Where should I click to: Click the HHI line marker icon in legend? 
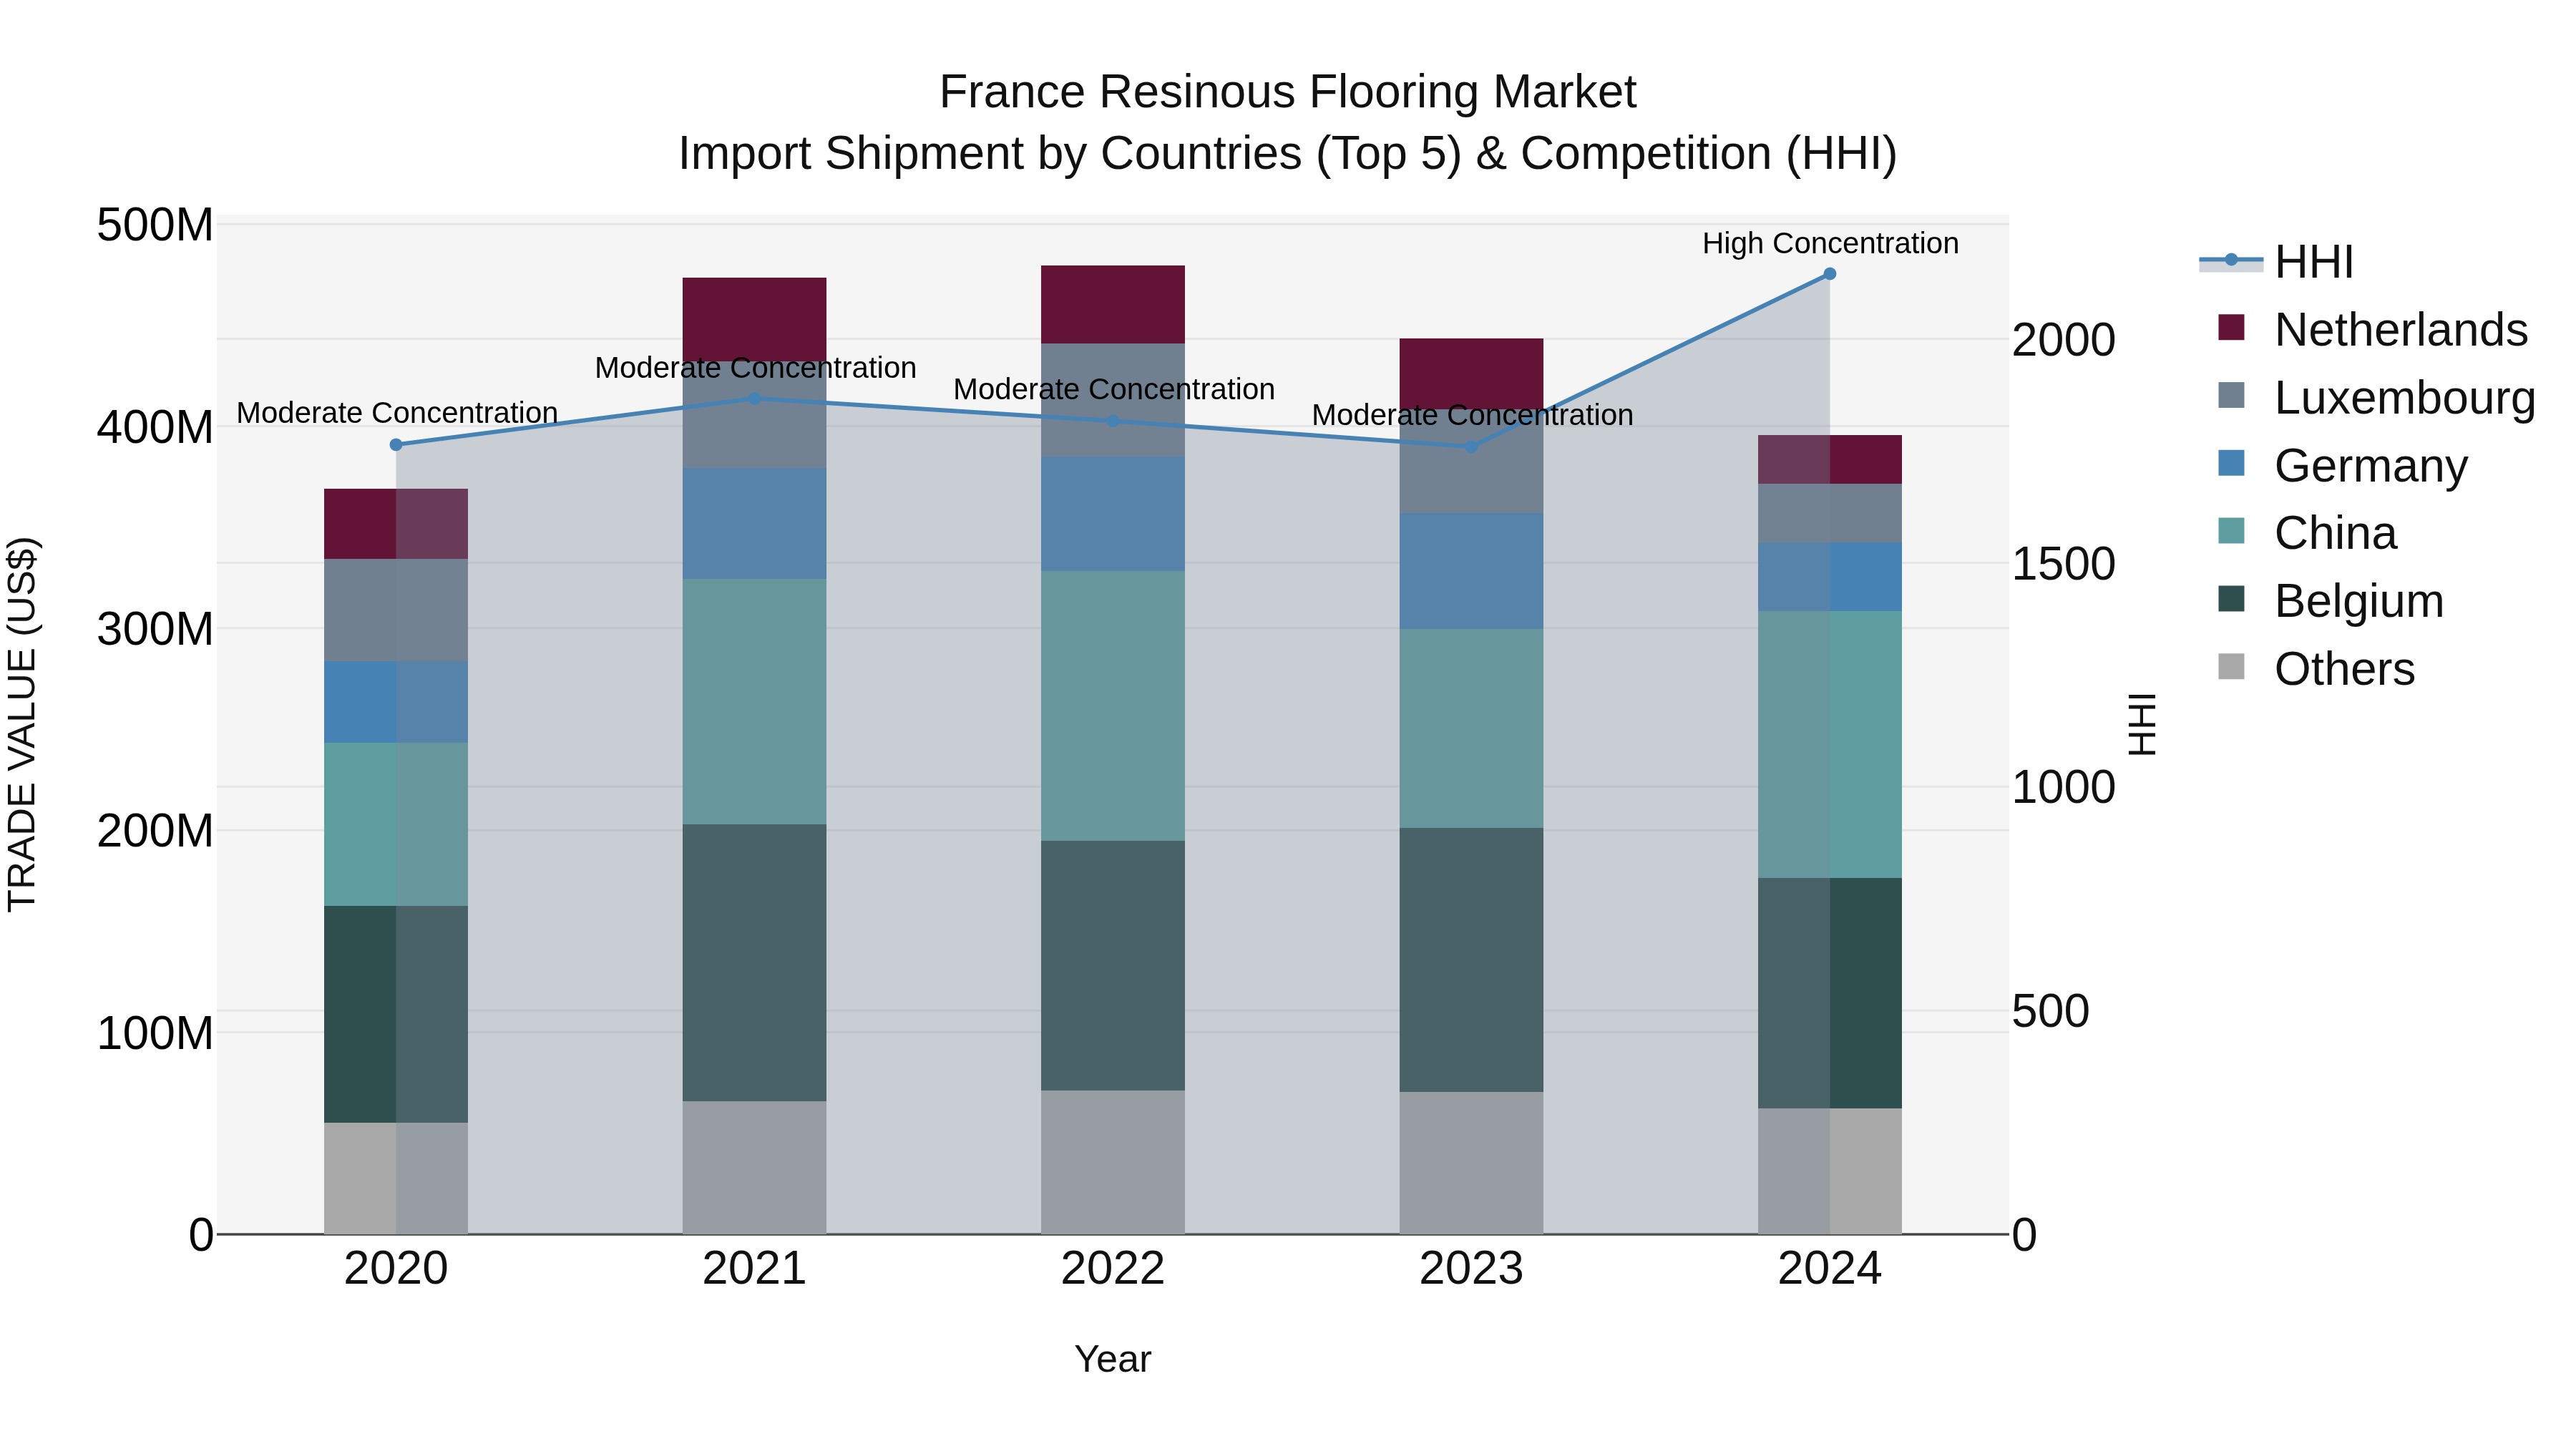(x=2231, y=260)
